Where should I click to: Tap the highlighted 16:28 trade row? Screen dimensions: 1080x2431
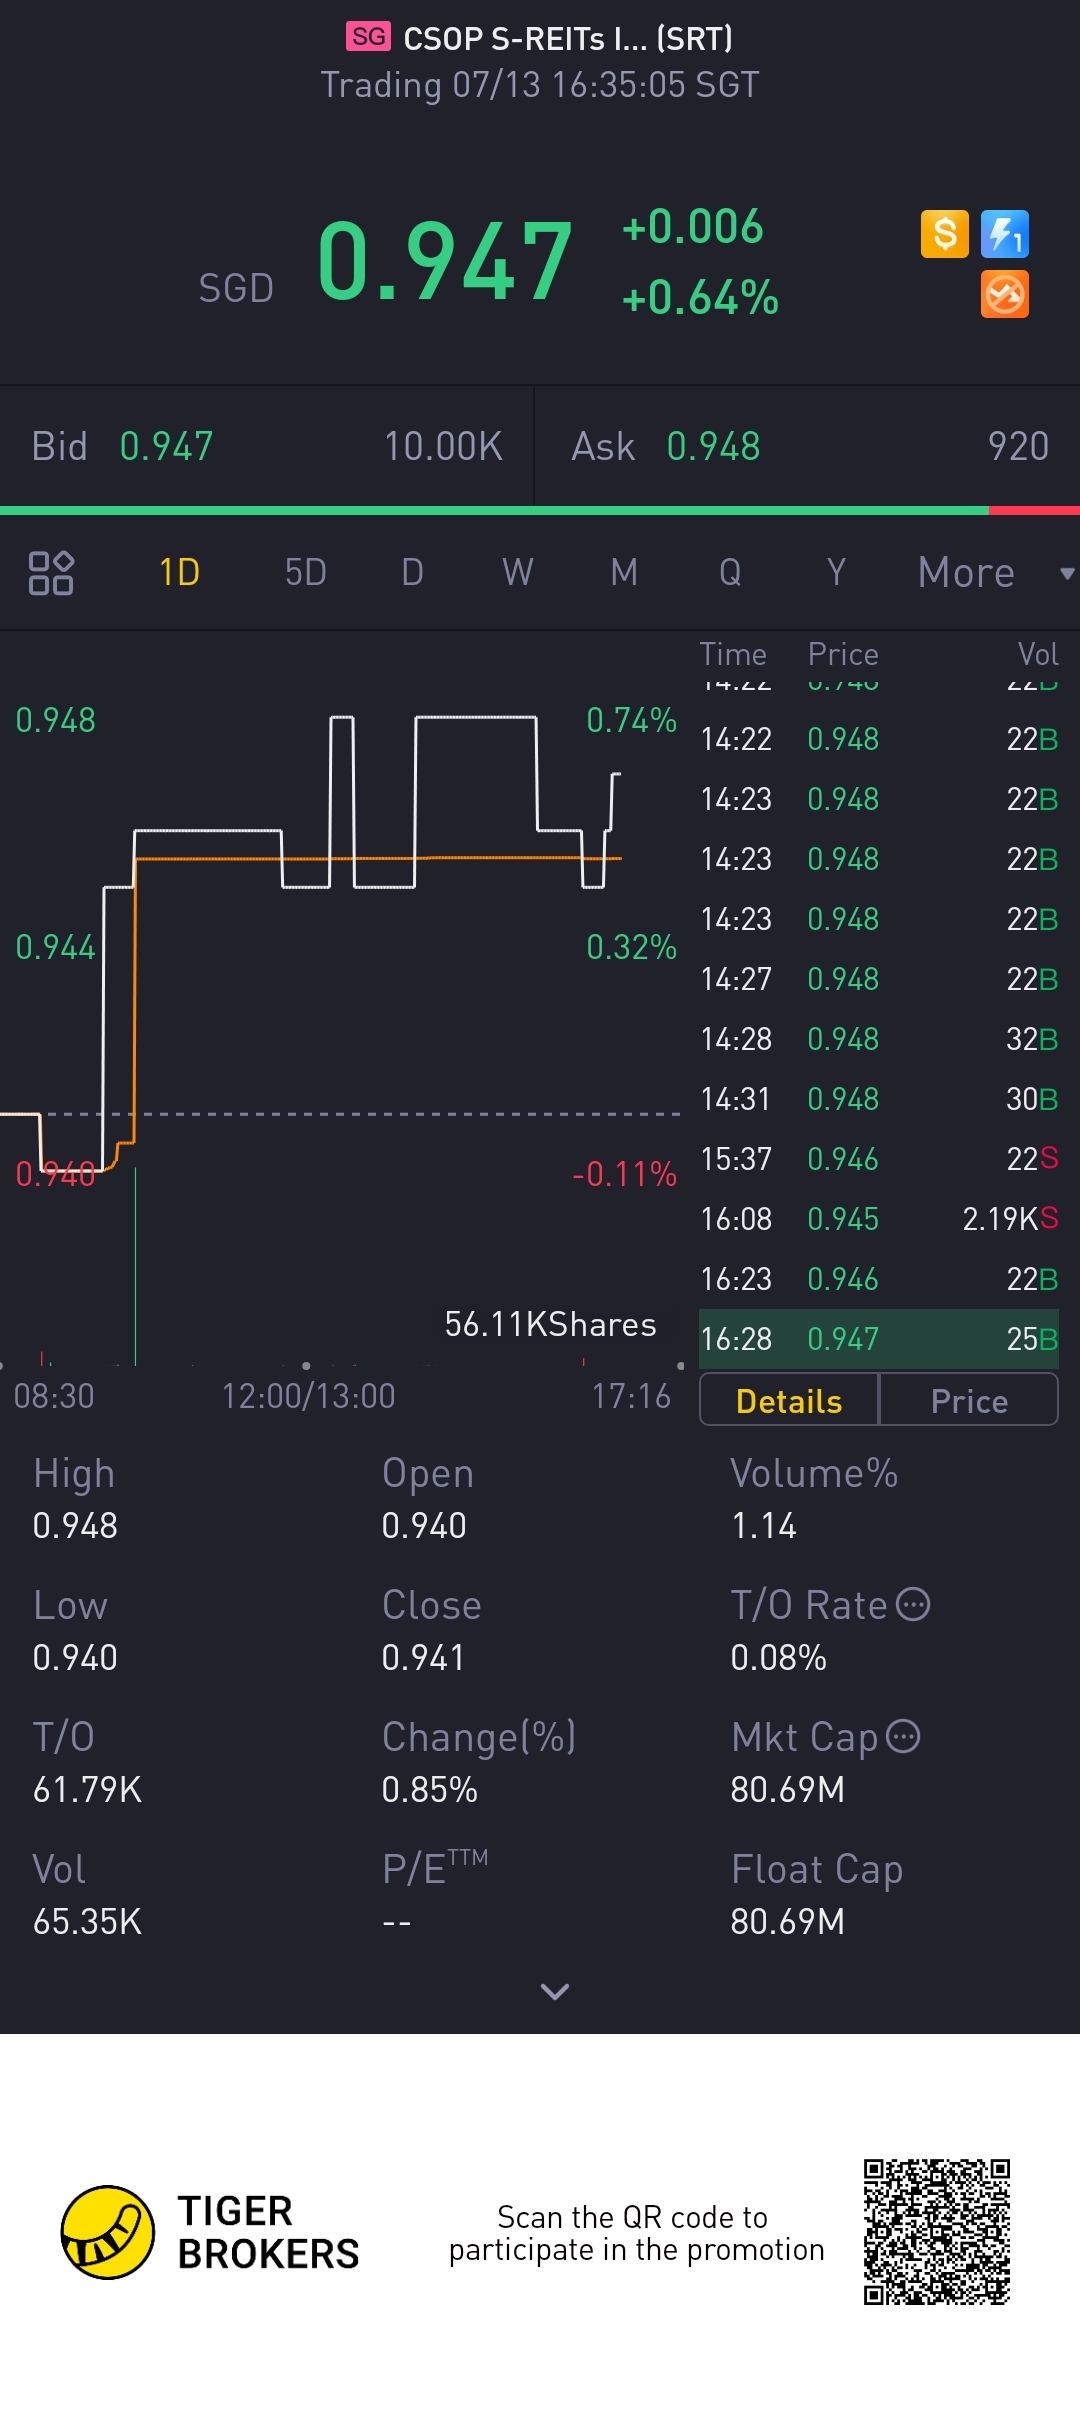coord(879,1339)
